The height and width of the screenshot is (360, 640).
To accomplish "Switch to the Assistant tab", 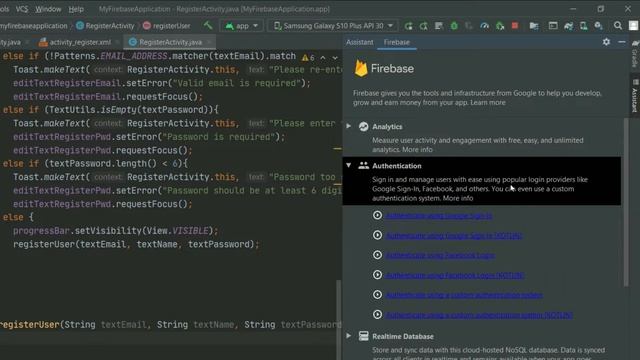I will tap(360, 42).
